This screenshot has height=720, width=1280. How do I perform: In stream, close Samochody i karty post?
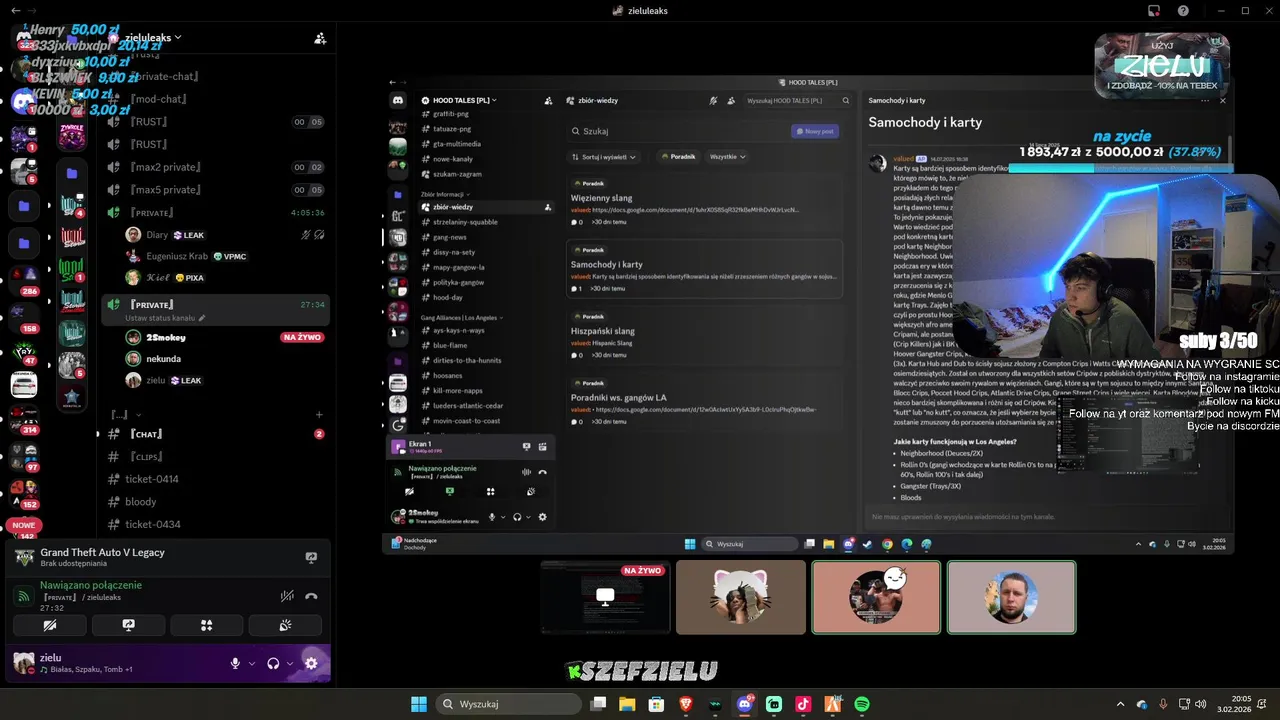click(1222, 100)
